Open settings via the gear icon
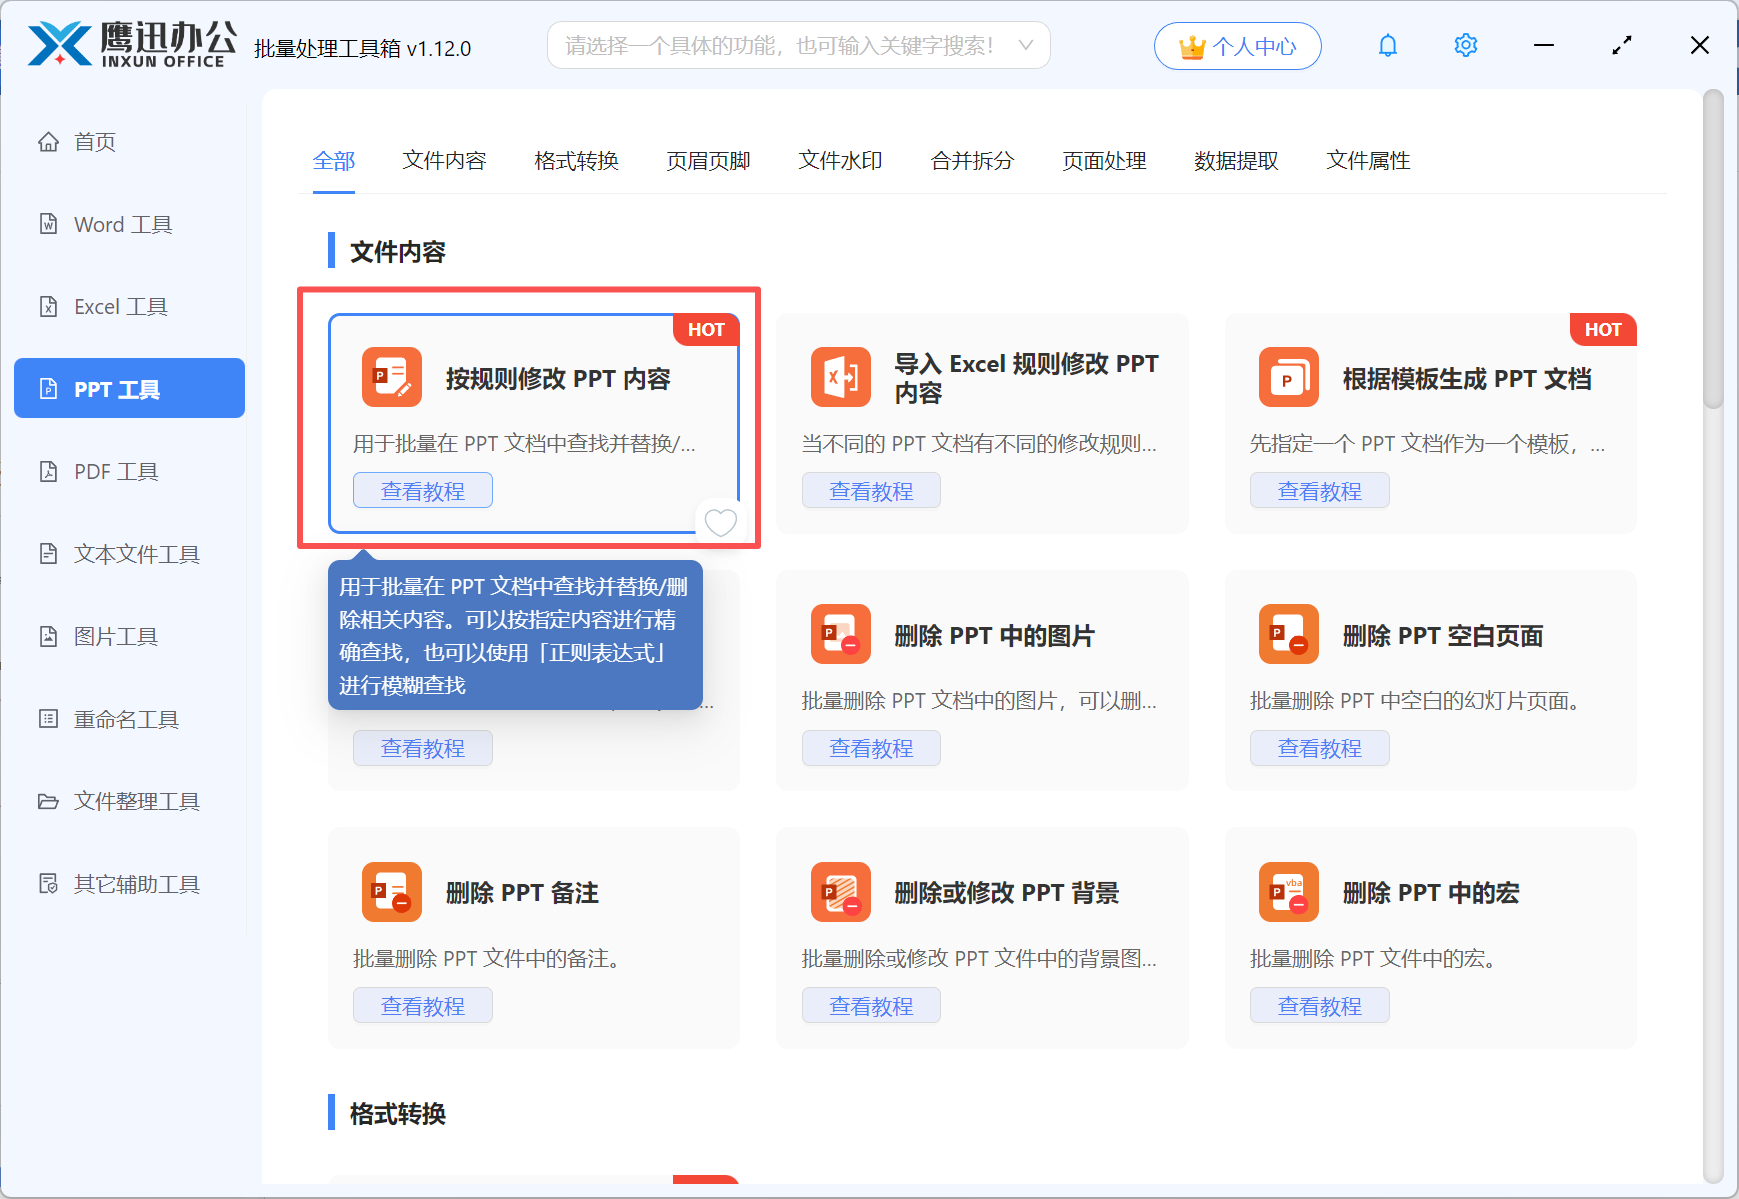 (x=1465, y=46)
